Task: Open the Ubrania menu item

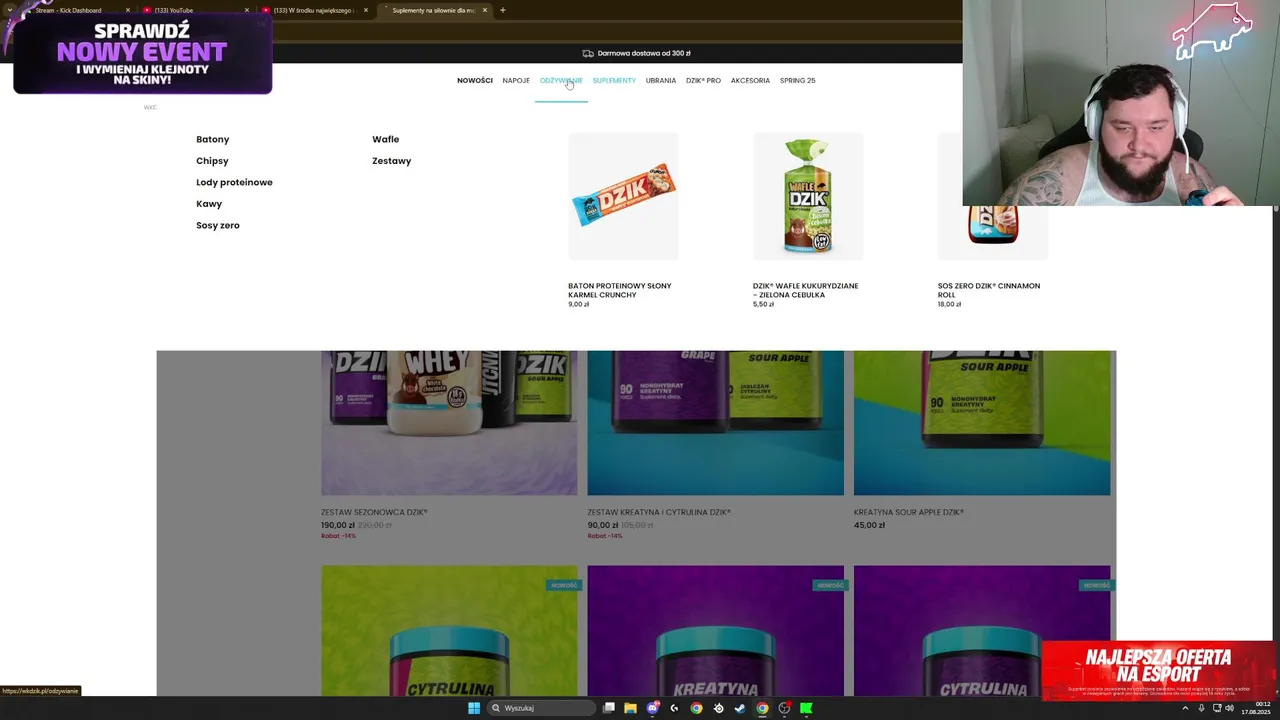Action: point(661,80)
